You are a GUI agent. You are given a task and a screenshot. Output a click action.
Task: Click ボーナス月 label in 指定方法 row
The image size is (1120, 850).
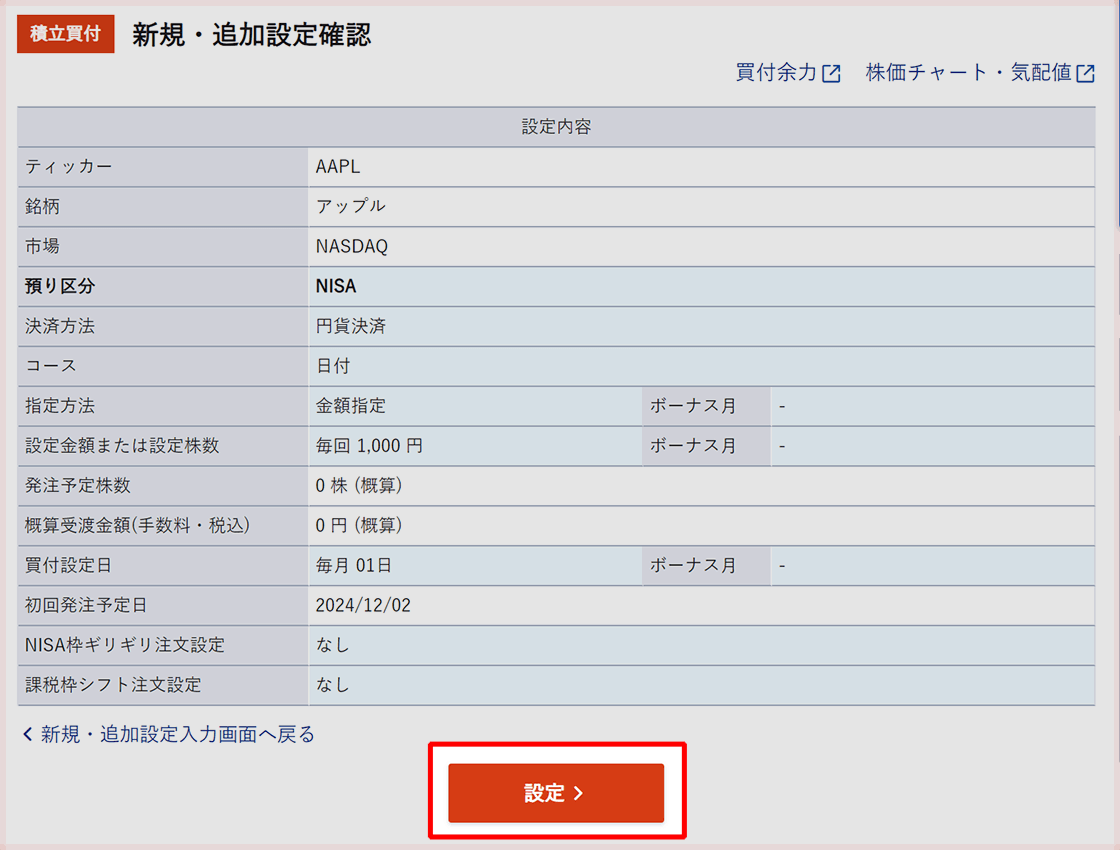(693, 406)
